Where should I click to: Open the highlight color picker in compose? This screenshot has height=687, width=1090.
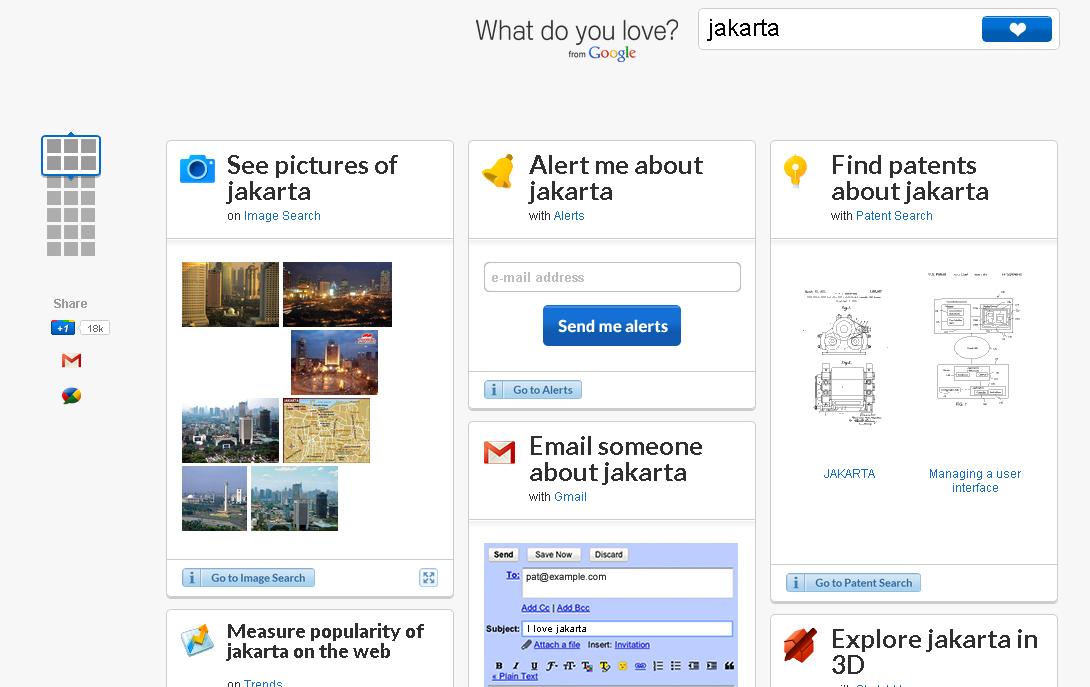point(605,666)
